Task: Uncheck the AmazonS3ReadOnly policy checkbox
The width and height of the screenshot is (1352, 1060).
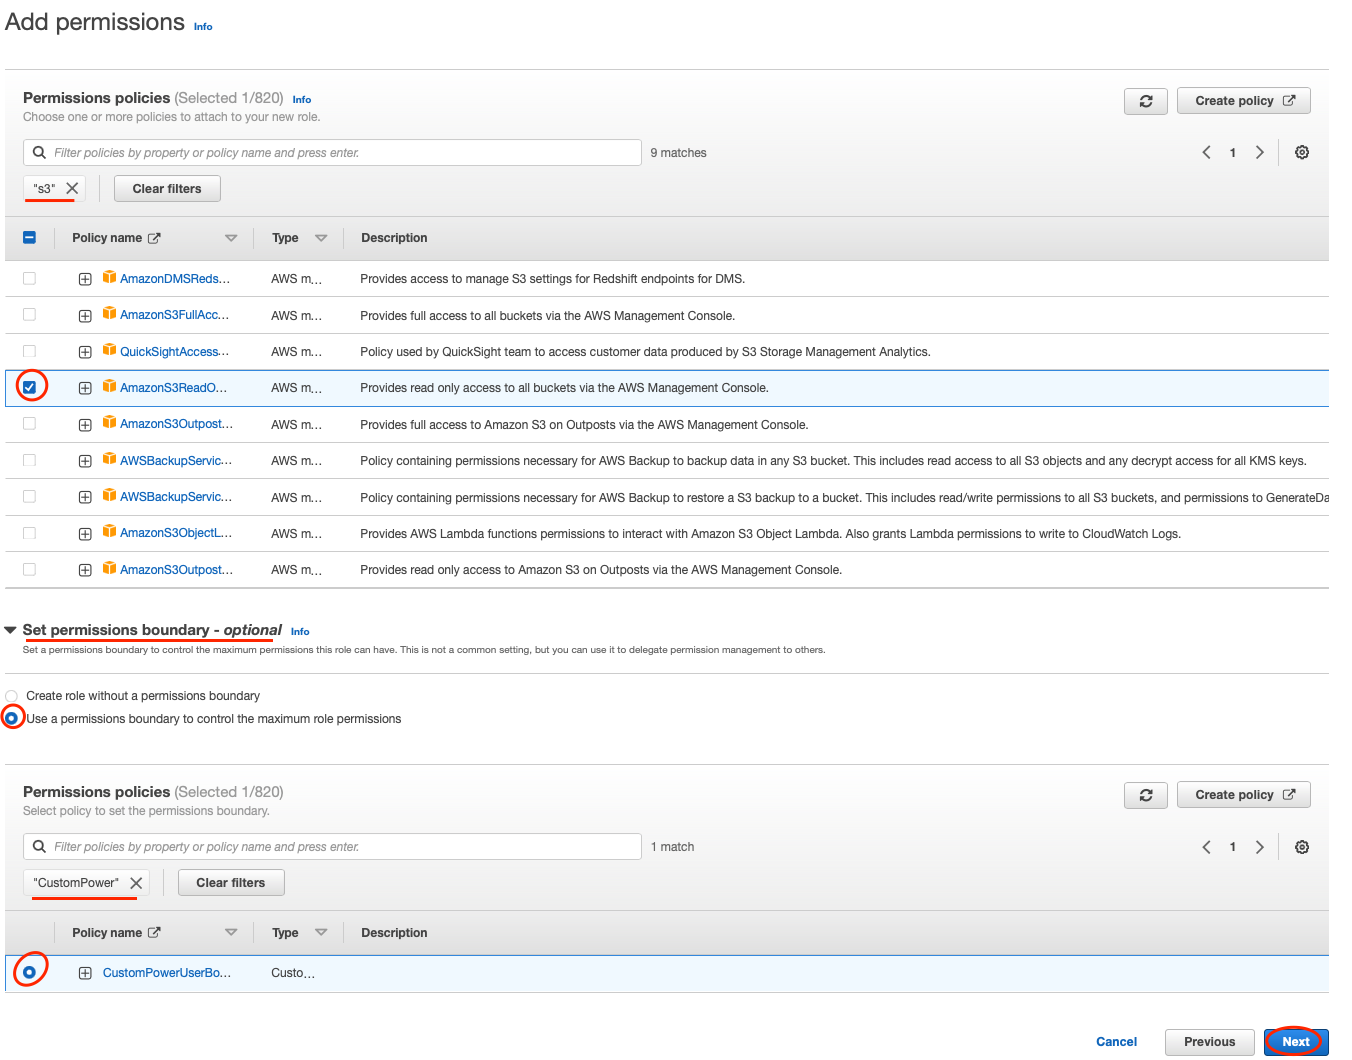Action: [x=30, y=387]
